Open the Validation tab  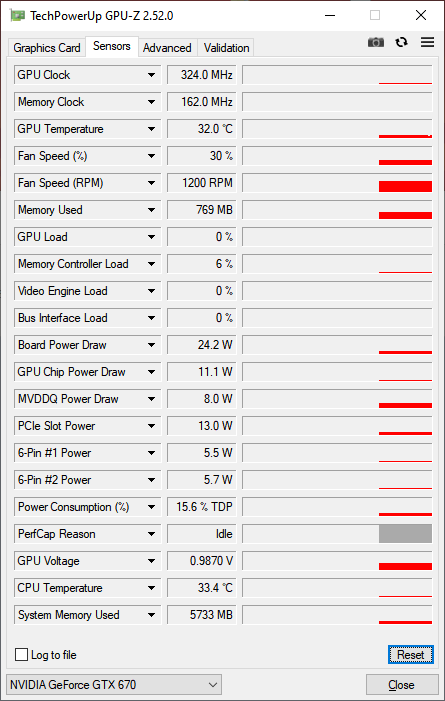tap(226, 48)
